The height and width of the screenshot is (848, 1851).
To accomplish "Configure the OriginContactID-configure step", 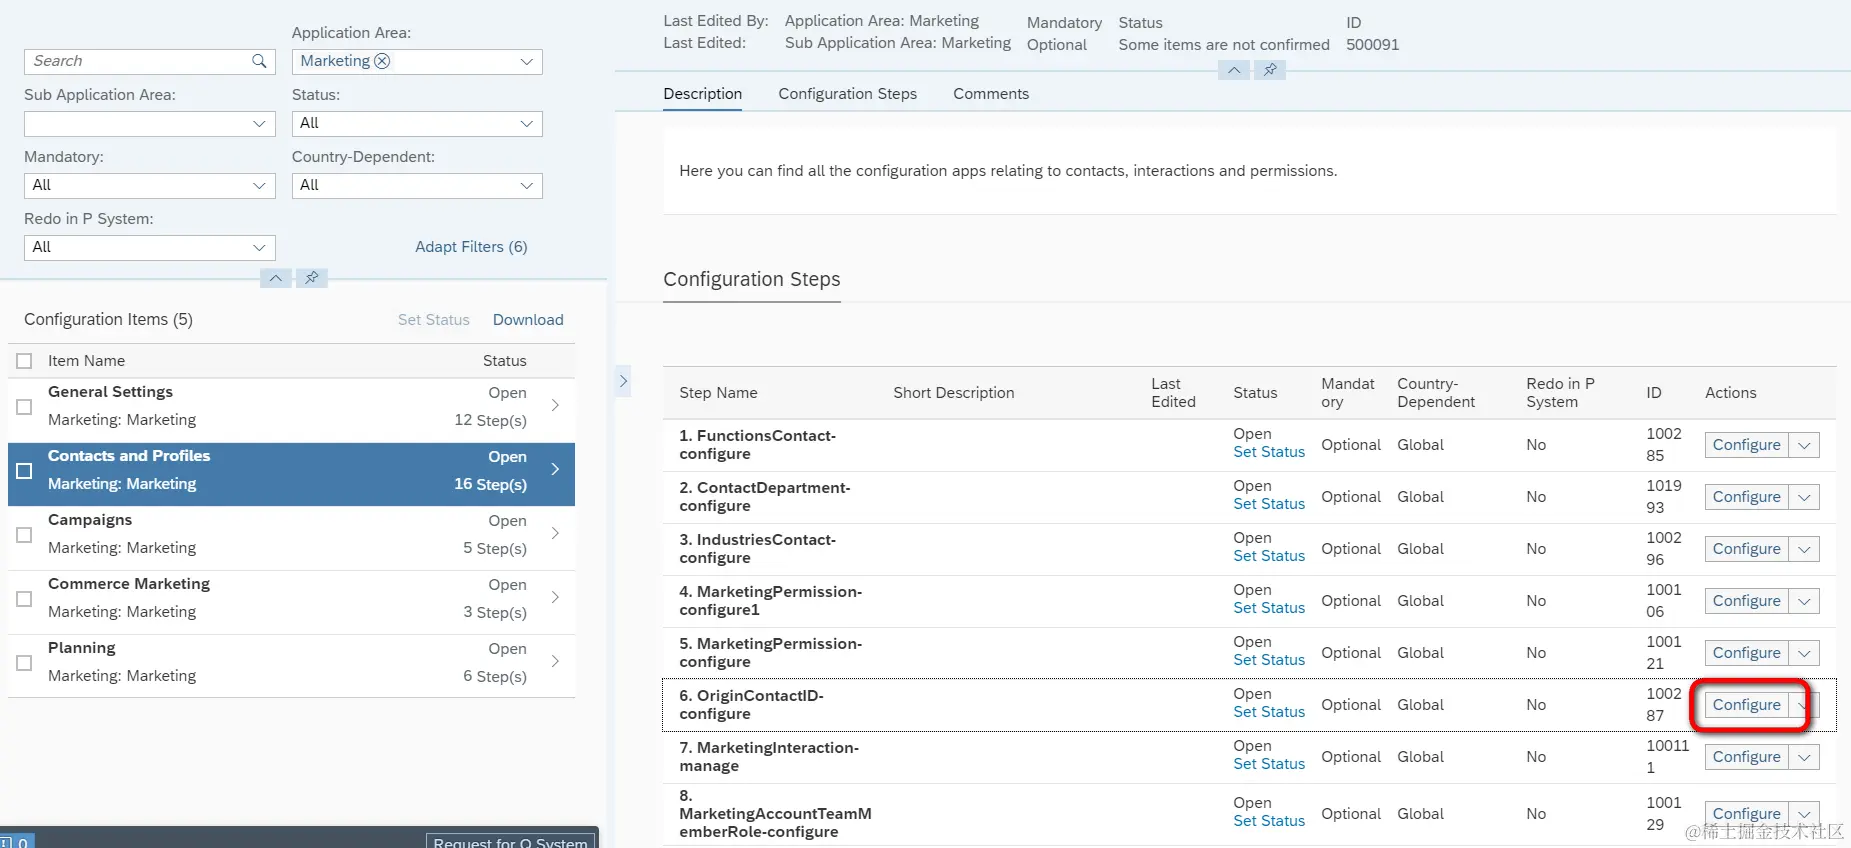I will (1747, 705).
